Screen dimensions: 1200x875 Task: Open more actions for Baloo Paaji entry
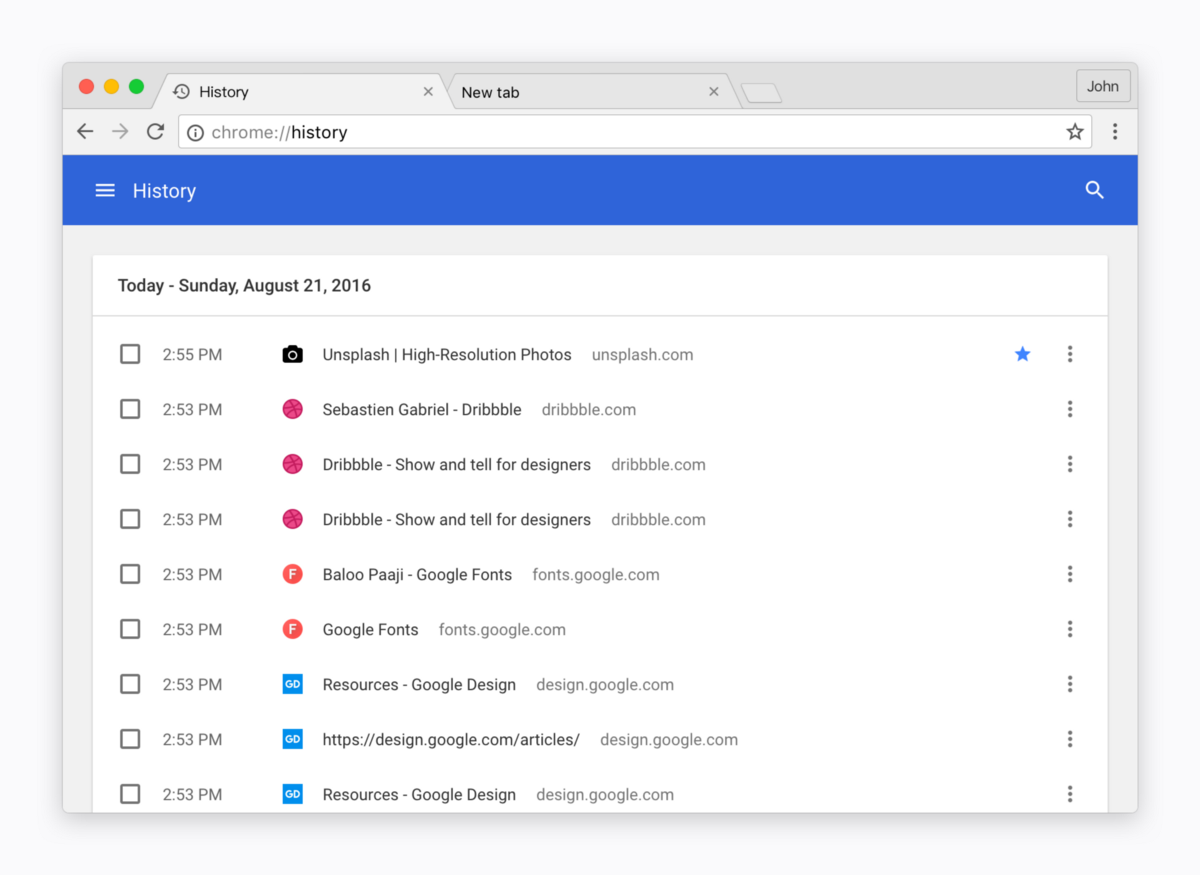click(1070, 574)
